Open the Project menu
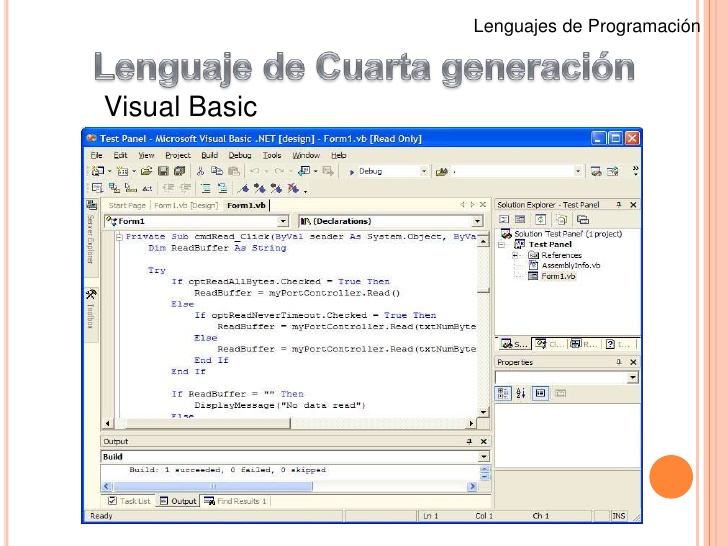This screenshot has width=728, height=546. 178,156
